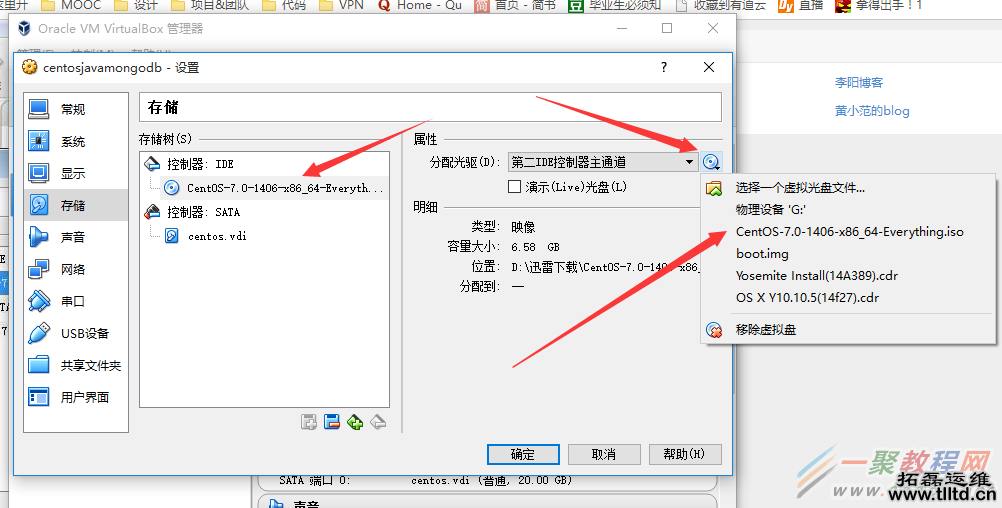The height and width of the screenshot is (508, 1002).
Task: Open the 第二IDE控制器主通道 dropdown
Action: click(x=602, y=162)
